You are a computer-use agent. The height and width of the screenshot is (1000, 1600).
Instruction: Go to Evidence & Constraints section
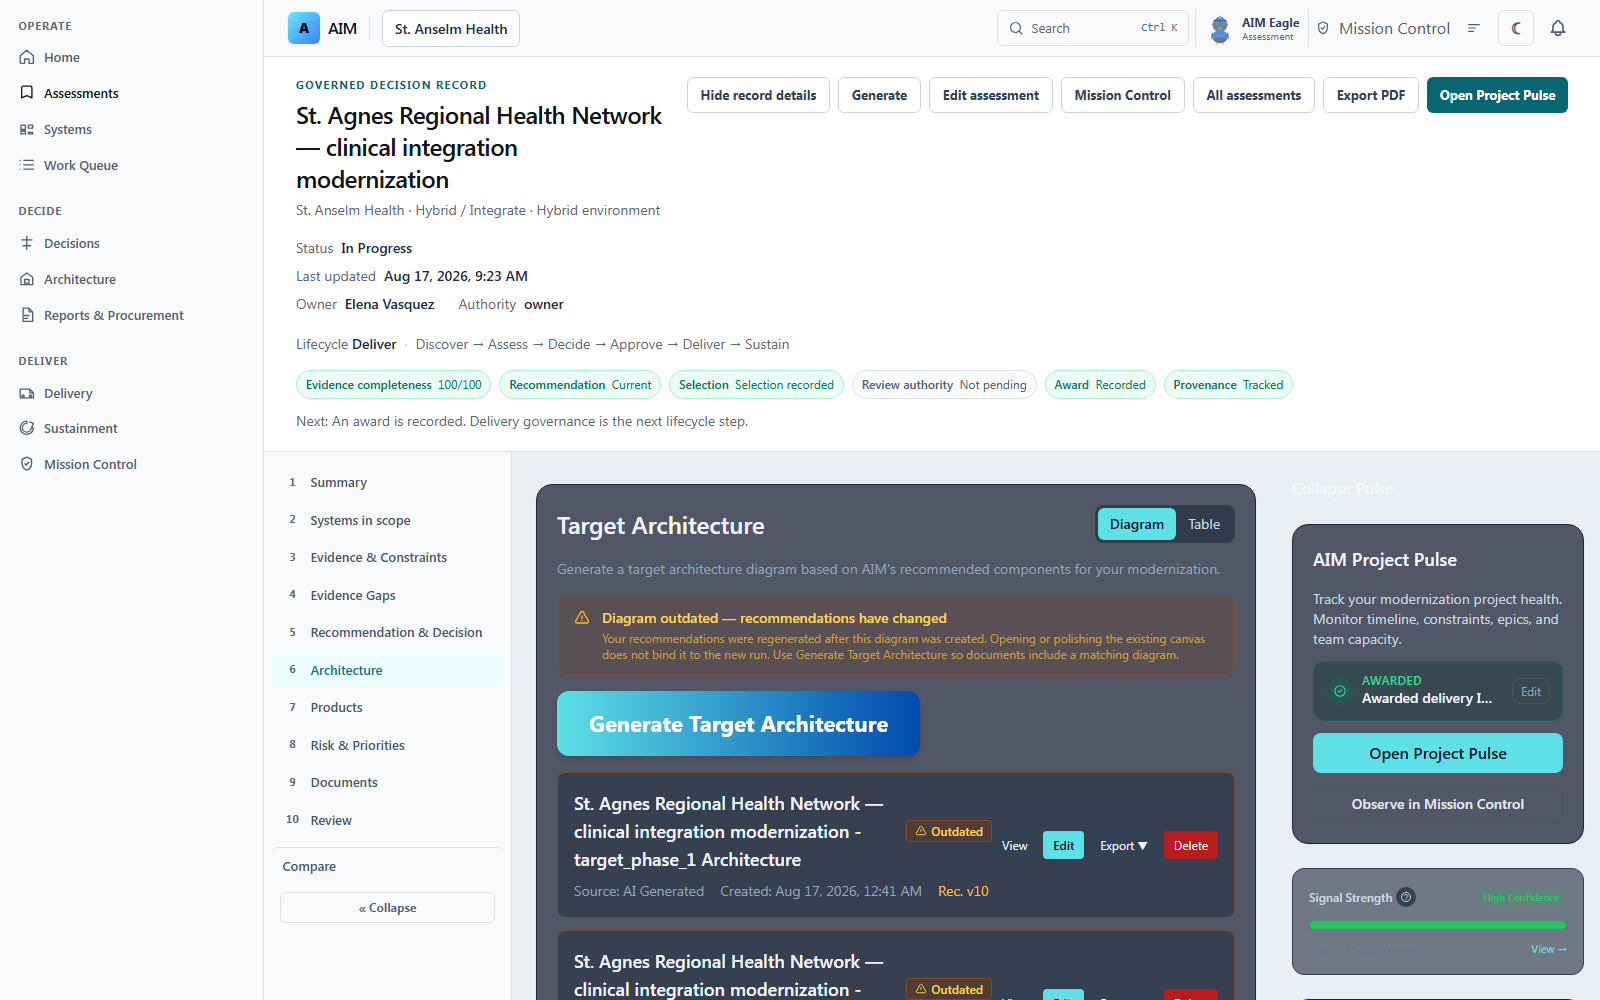[x=387, y=557]
